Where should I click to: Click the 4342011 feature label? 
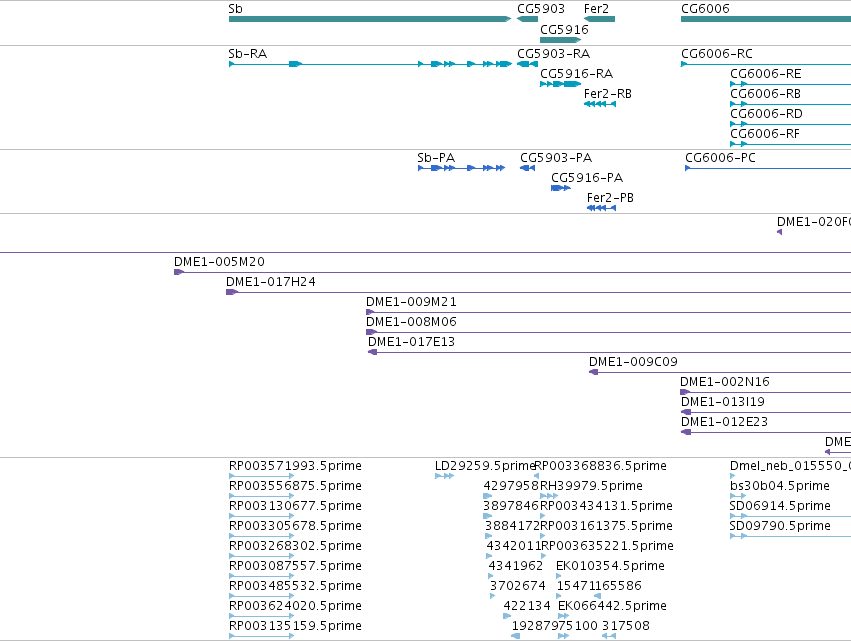point(514,546)
